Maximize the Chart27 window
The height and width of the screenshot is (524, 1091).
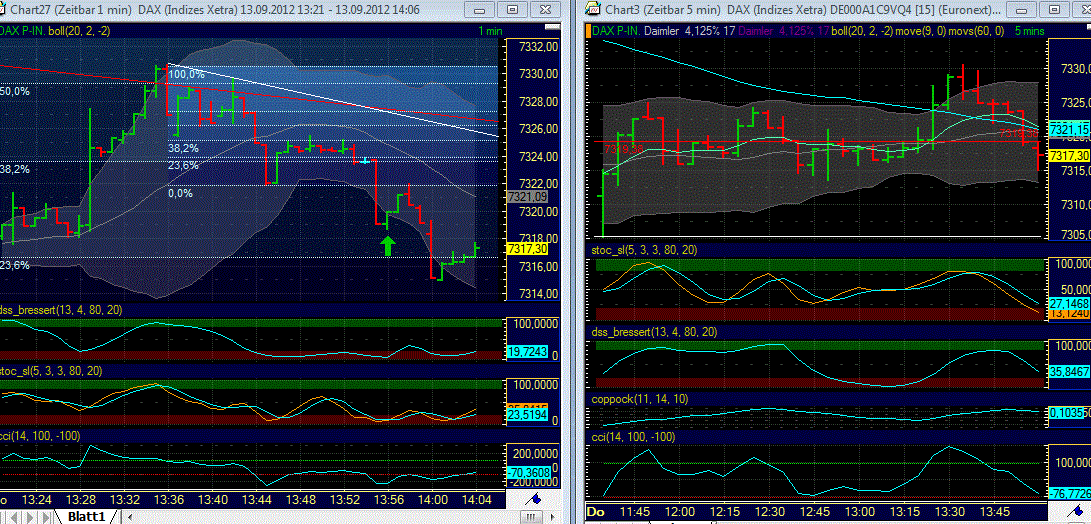click(x=513, y=10)
